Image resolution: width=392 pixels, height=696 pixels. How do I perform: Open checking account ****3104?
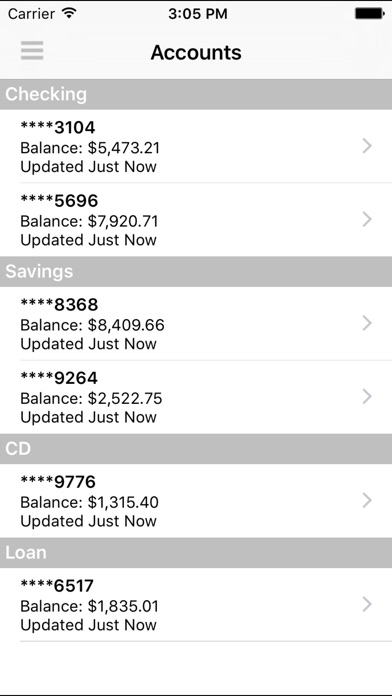(196, 146)
